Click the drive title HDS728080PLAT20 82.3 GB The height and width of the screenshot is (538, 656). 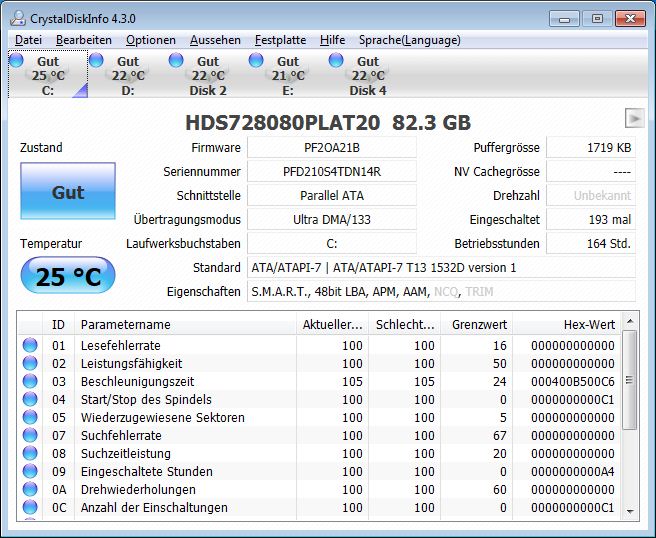(328, 123)
